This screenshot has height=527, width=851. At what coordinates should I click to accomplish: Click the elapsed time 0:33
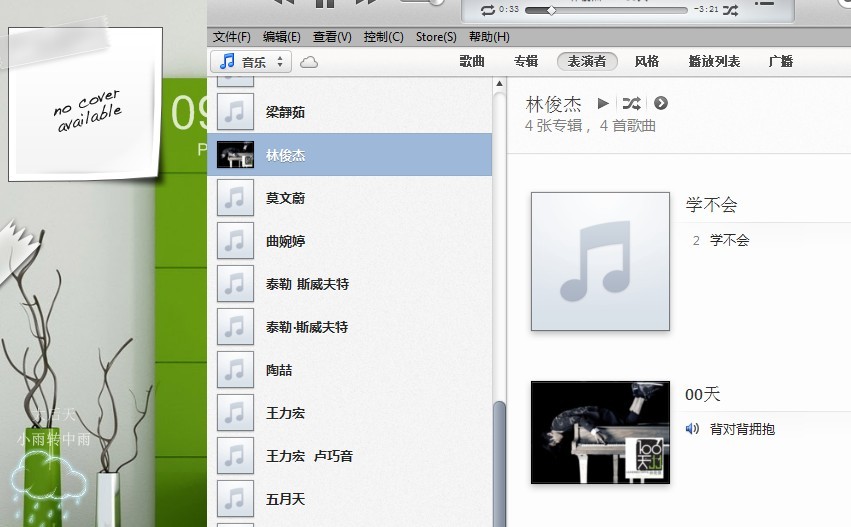[509, 9]
